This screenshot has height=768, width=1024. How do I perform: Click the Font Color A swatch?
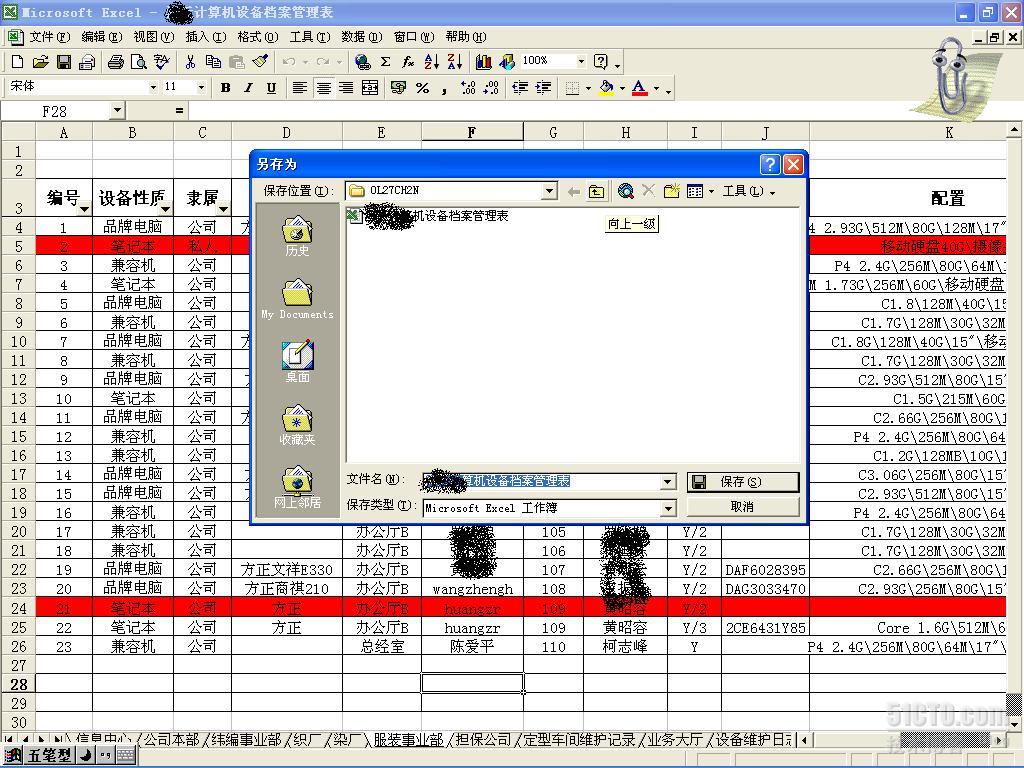(640, 88)
